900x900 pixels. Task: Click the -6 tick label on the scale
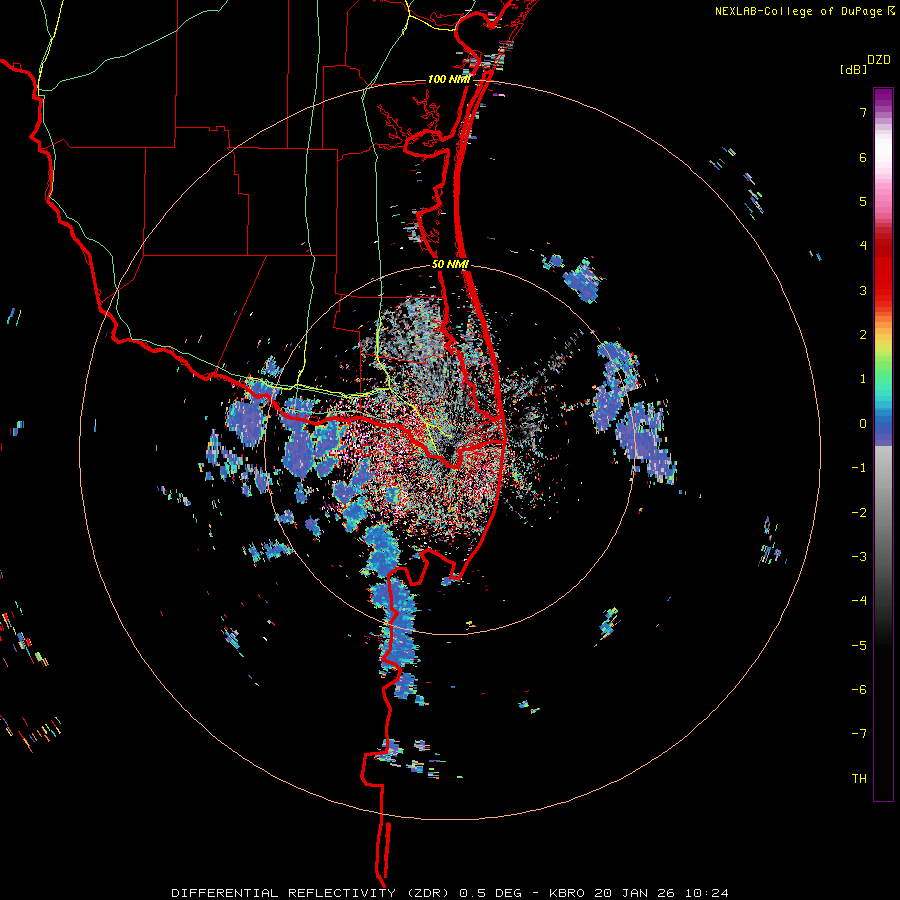pos(859,690)
